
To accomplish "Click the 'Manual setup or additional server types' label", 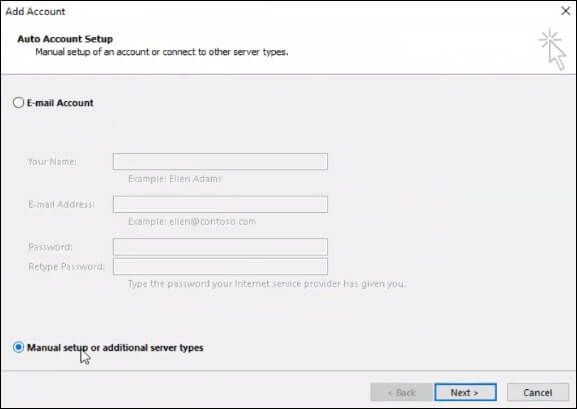I will point(115,348).
